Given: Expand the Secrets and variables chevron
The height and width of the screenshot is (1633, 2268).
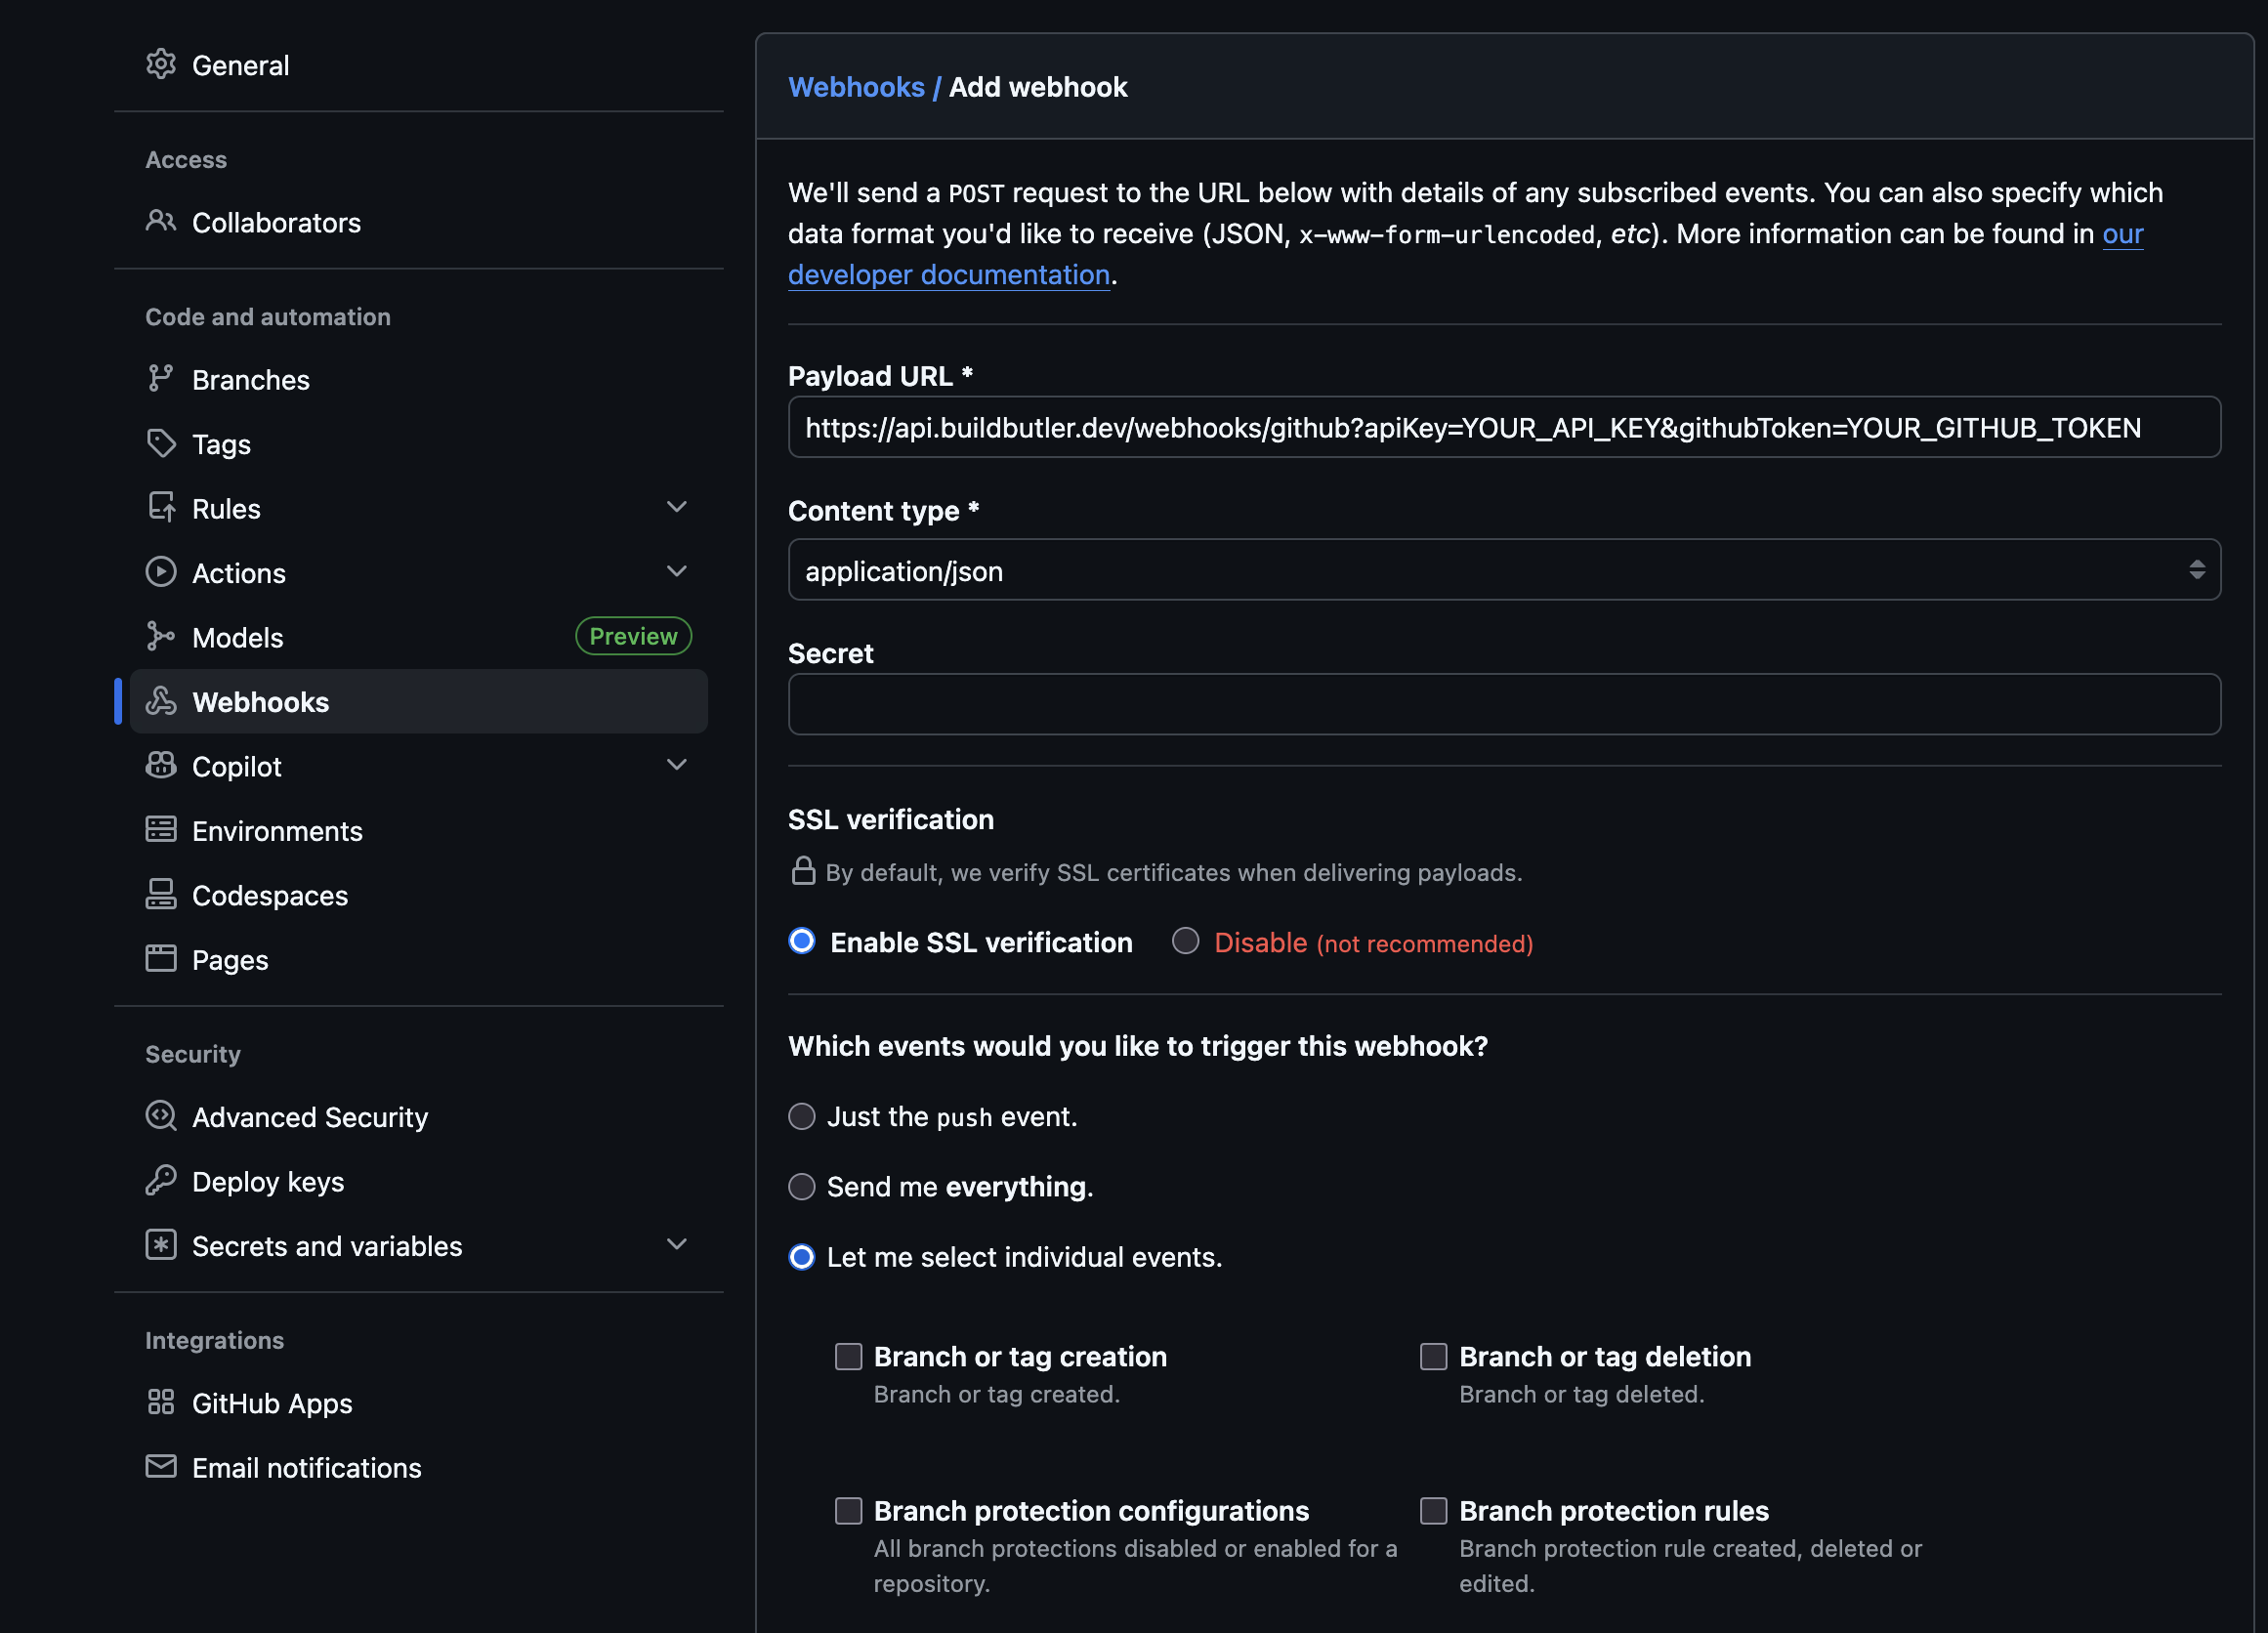Looking at the screenshot, I should click(676, 1244).
